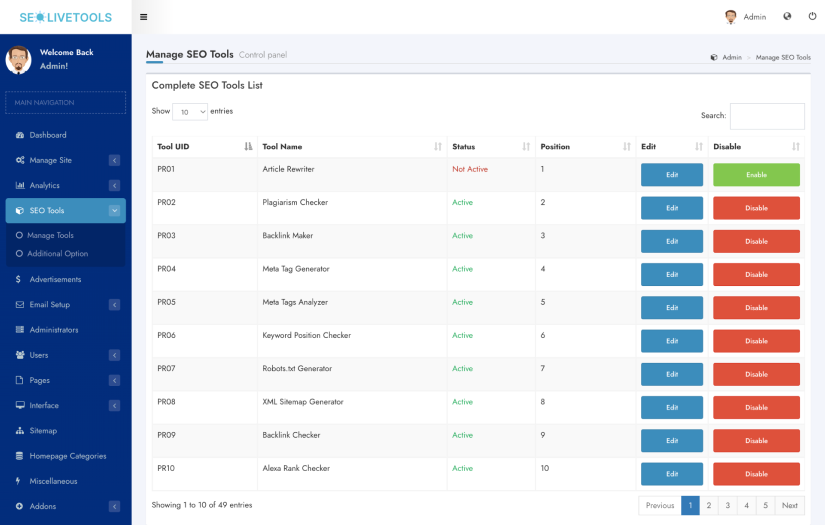Click the Homepage Categories database icon
The image size is (825, 525).
[x=19, y=456]
